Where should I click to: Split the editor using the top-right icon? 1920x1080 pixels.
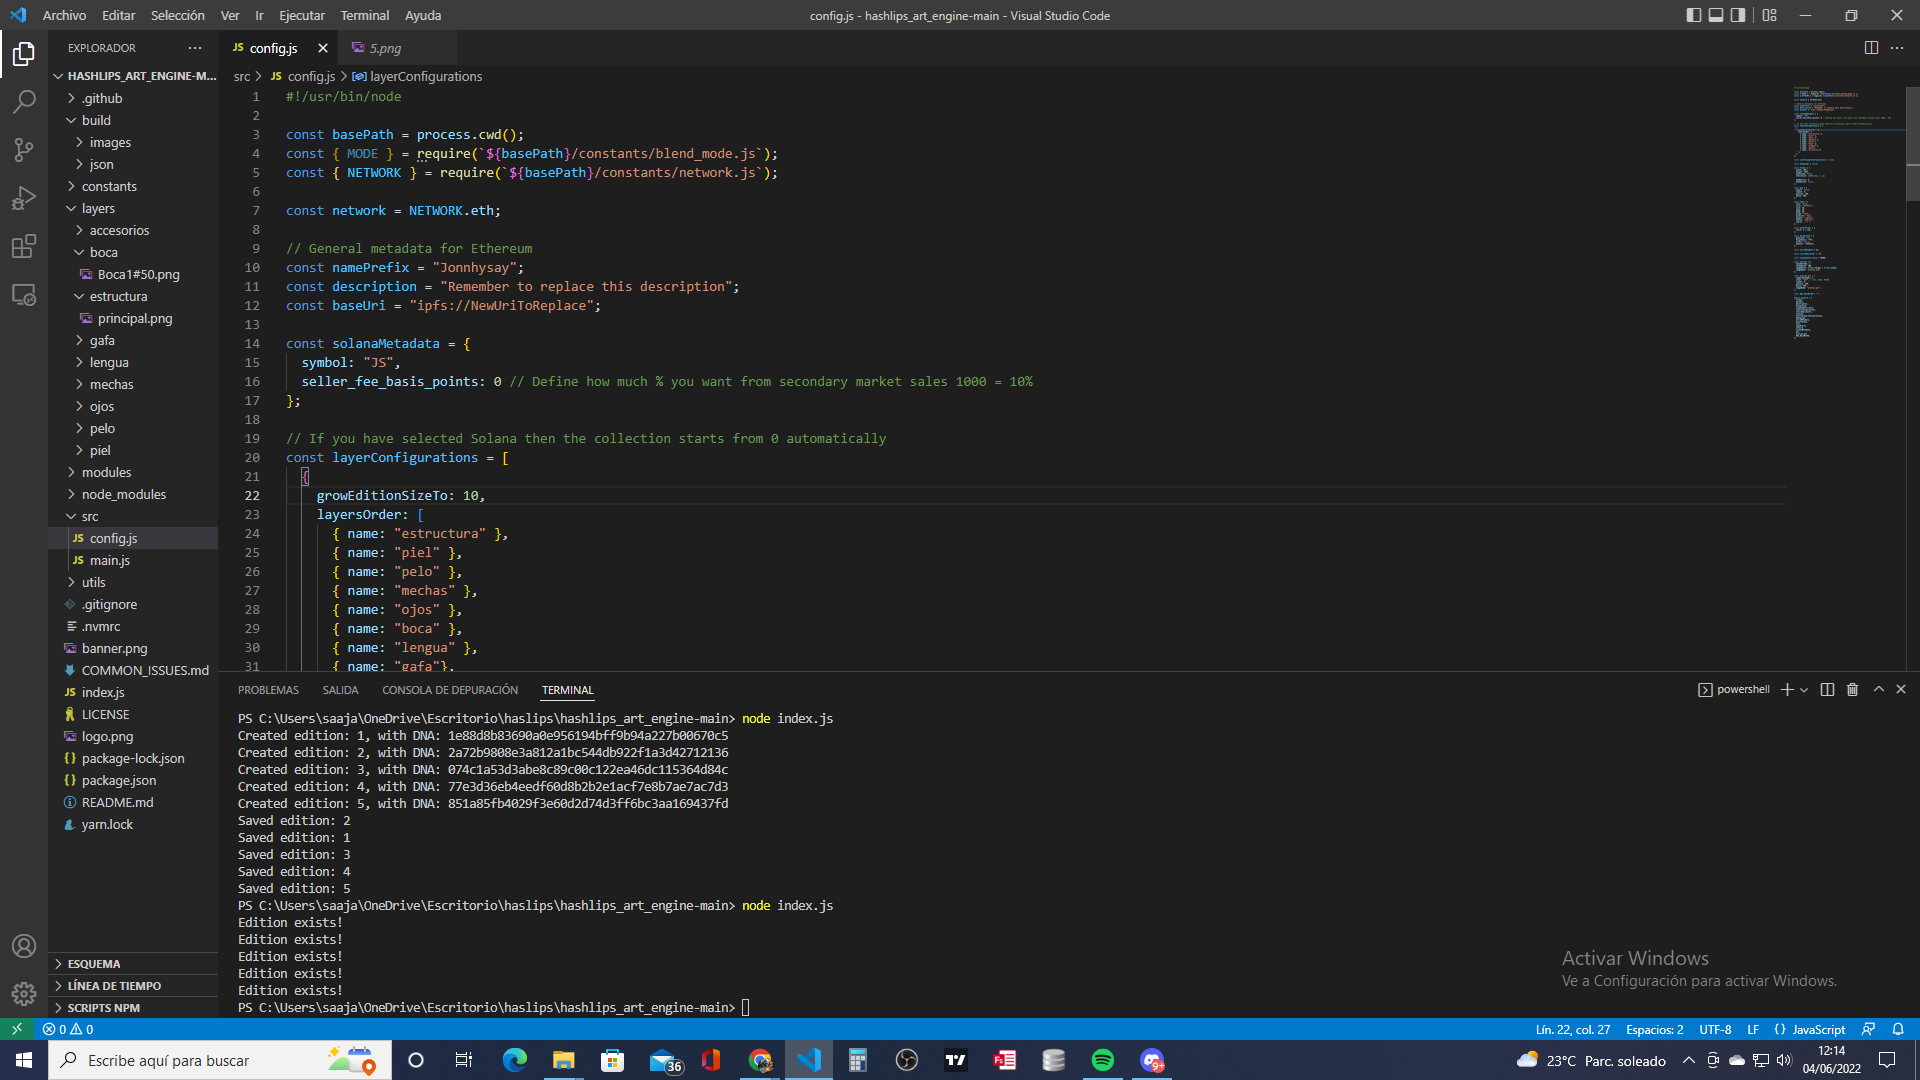click(x=1871, y=47)
